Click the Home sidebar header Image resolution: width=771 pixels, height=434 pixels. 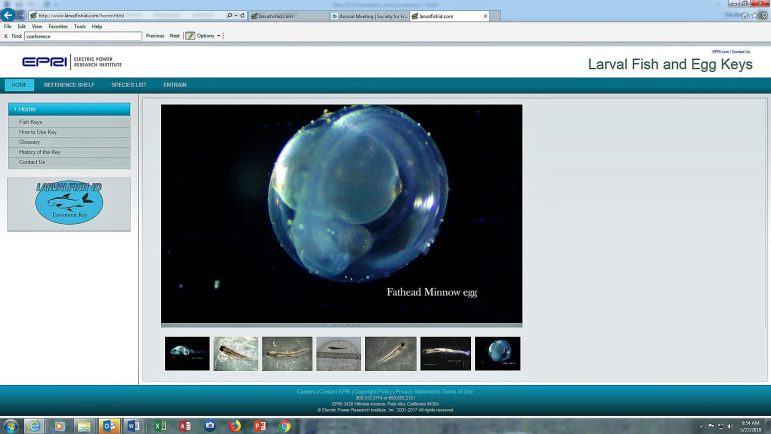click(x=69, y=109)
